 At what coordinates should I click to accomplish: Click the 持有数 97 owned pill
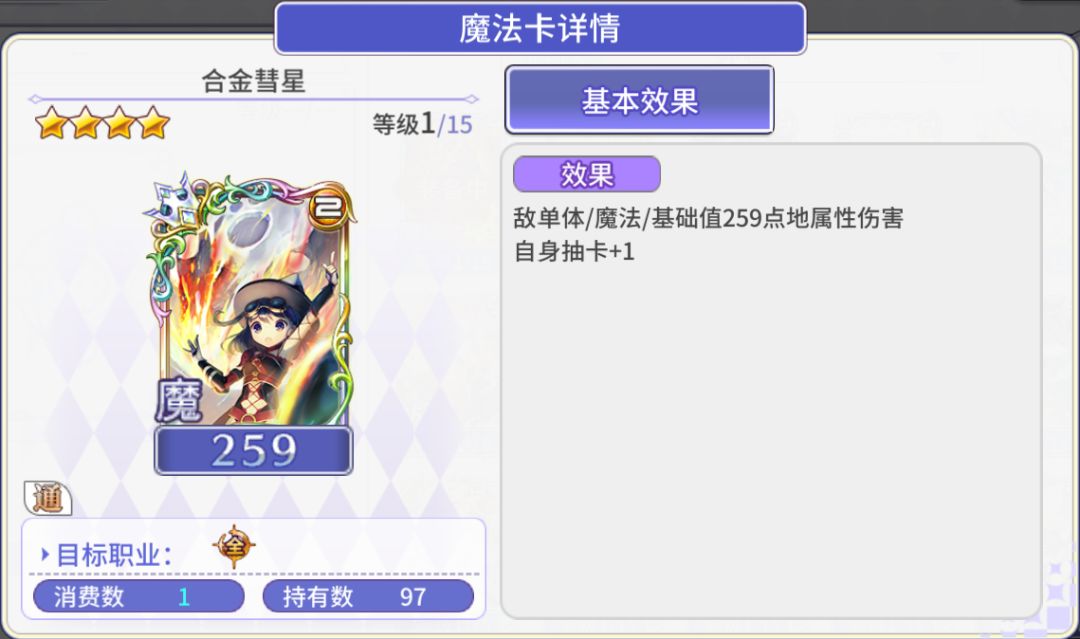(368, 596)
